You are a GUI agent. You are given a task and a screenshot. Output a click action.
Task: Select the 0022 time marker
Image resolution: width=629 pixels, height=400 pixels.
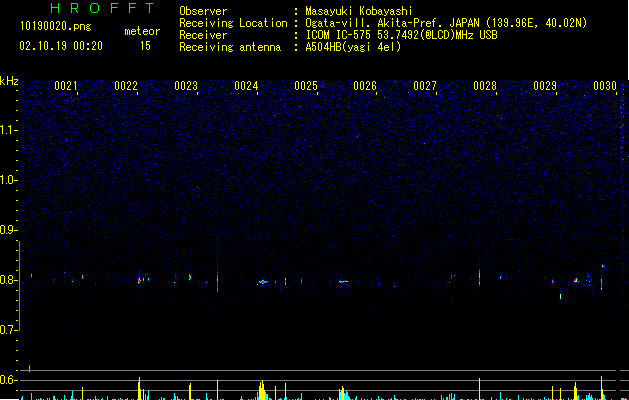[x=126, y=86]
